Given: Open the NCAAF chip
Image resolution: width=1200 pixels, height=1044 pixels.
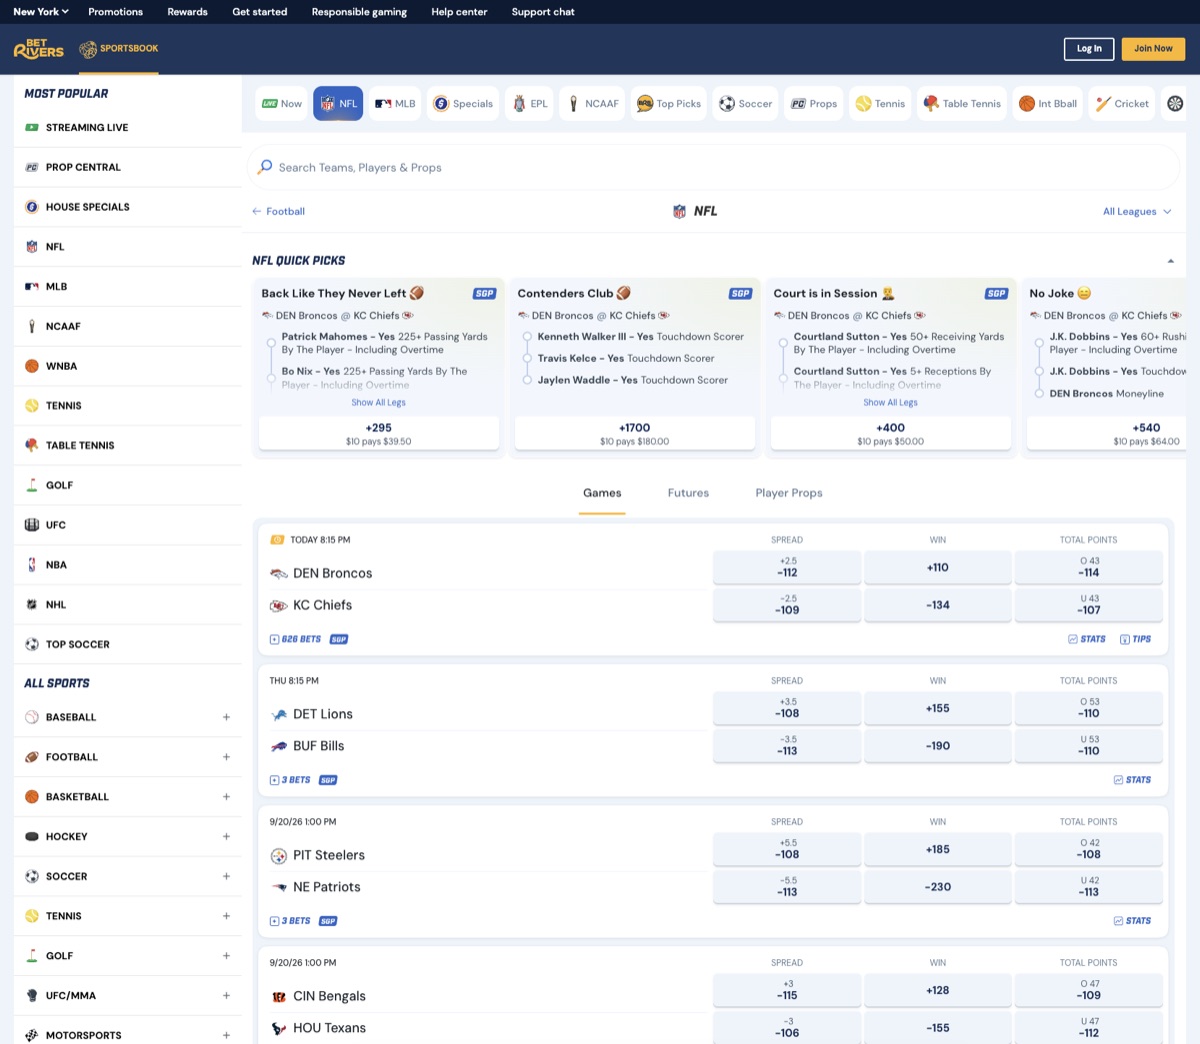Looking at the screenshot, I should tap(592, 103).
